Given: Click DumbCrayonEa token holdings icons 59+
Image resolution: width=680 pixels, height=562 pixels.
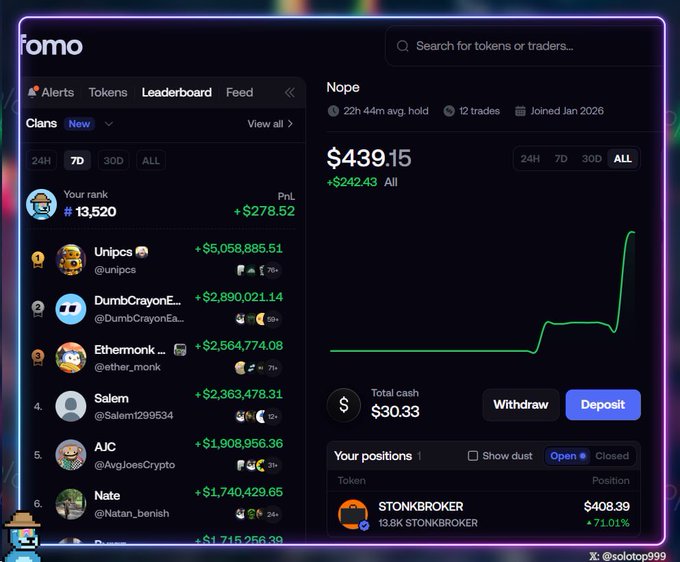Looking at the screenshot, I should pos(258,319).
